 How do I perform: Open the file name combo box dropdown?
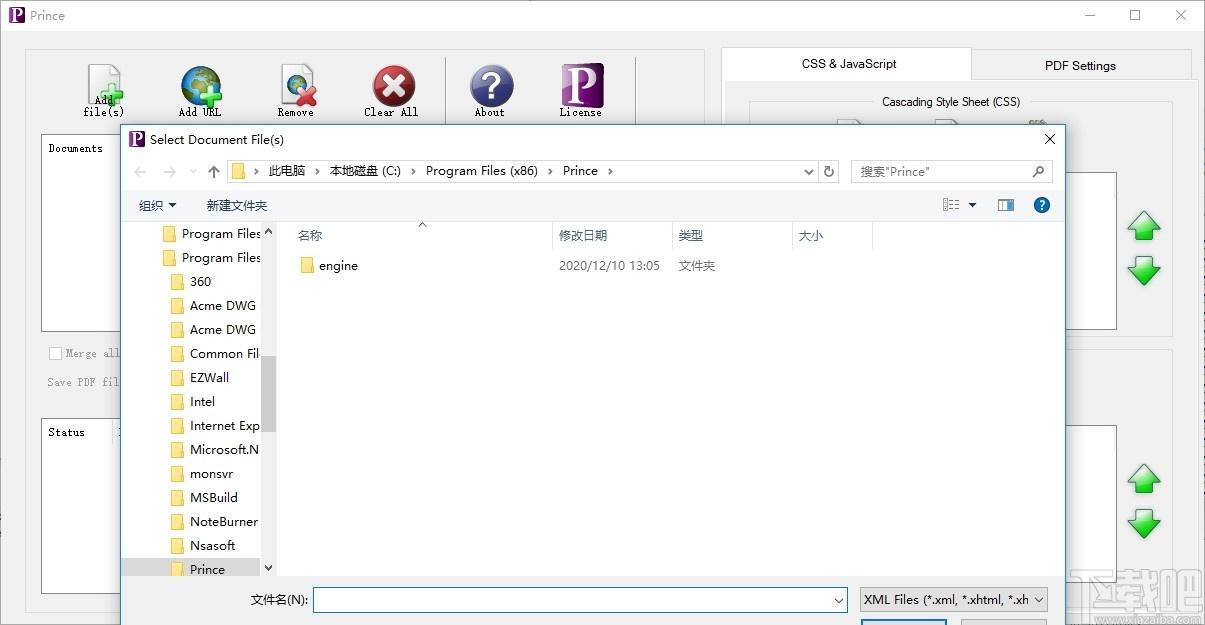click(x=839, y=600)
